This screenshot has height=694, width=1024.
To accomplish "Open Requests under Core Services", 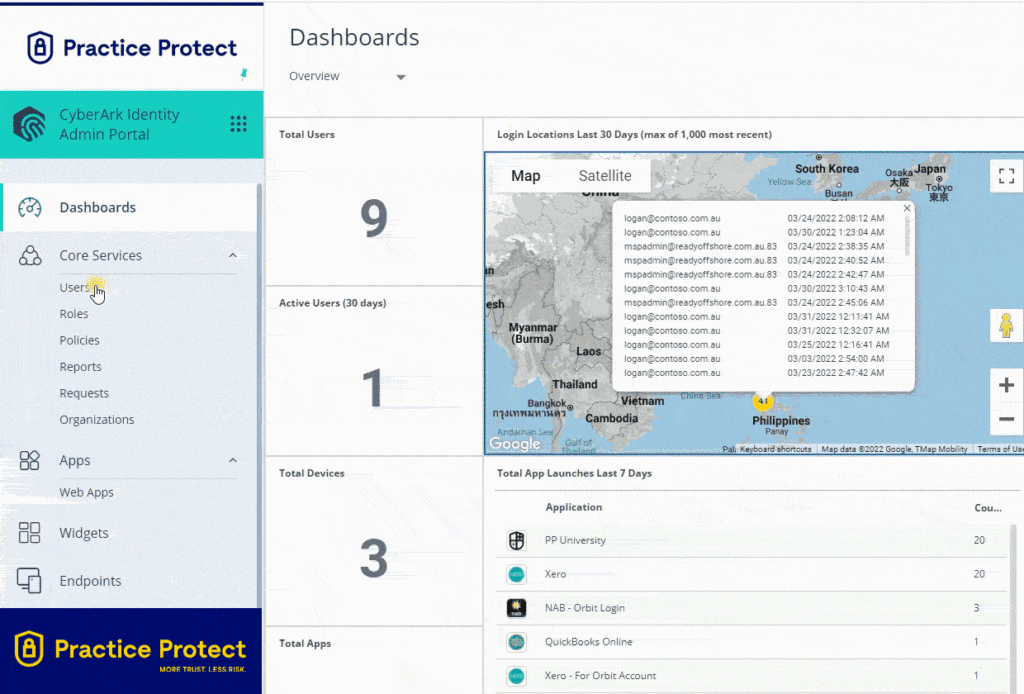I will coord(84,393).
